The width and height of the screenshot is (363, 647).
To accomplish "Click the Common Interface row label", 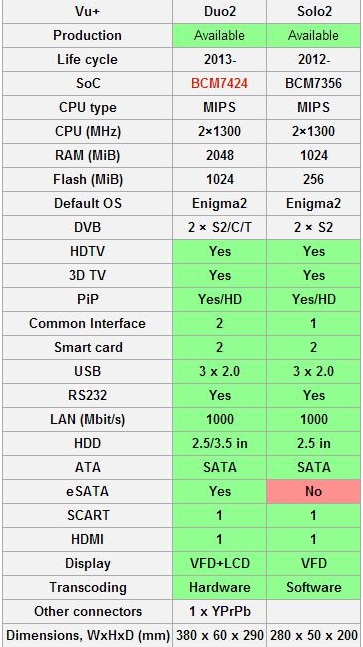I will 87,323.
